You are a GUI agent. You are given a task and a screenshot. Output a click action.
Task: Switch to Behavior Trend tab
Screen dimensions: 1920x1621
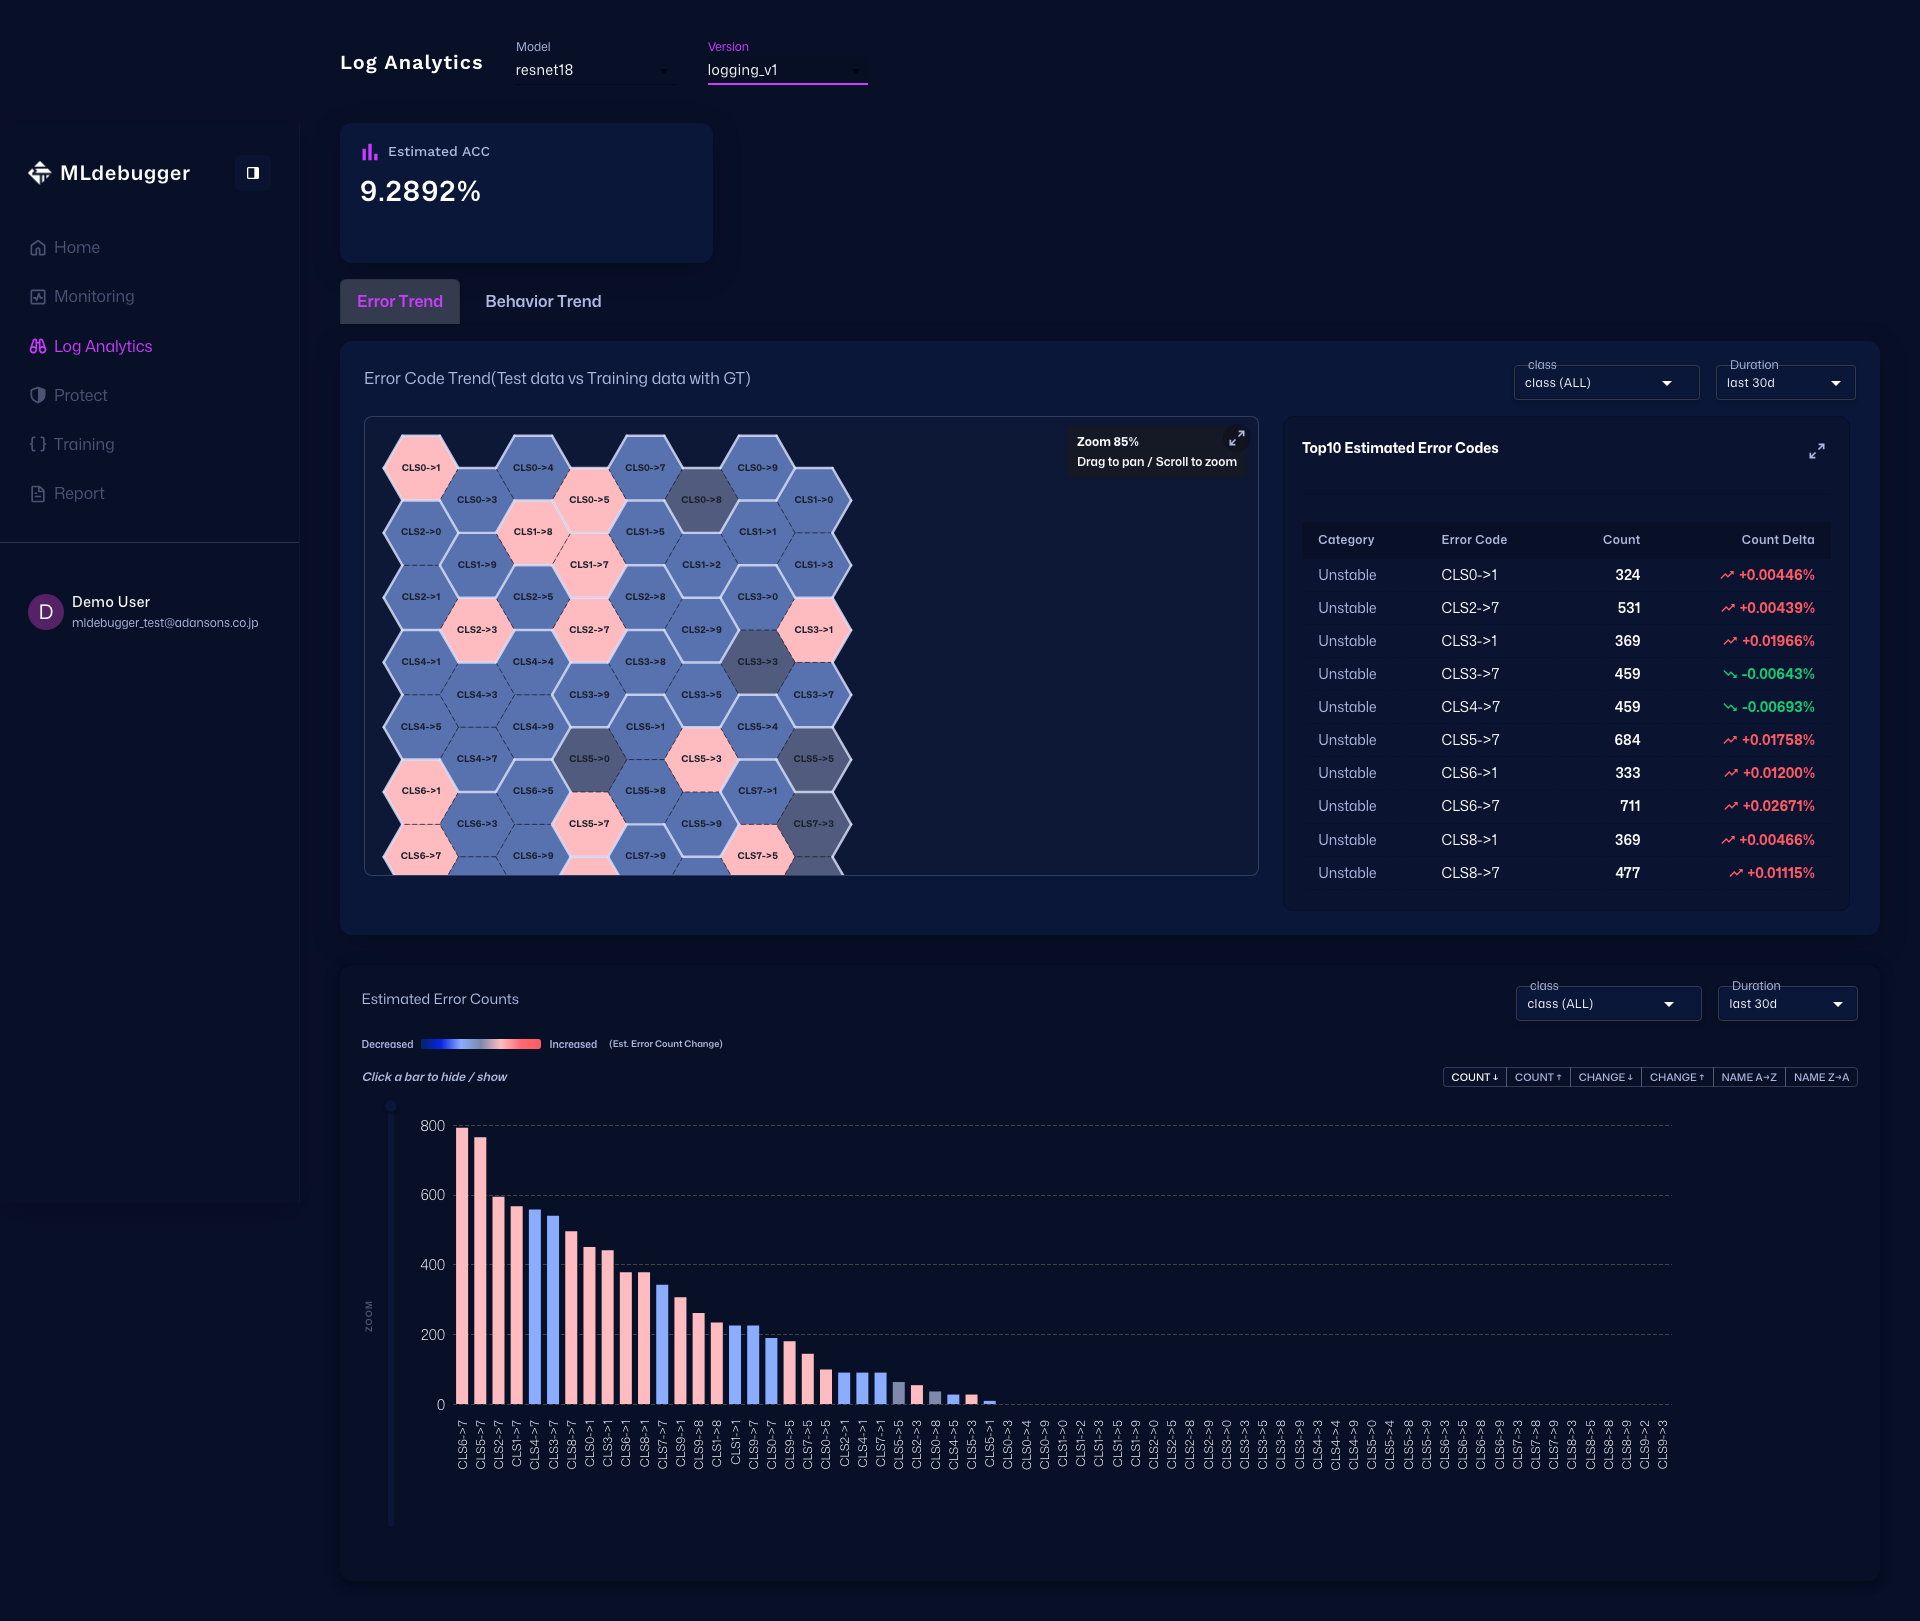tap(543, 301)
